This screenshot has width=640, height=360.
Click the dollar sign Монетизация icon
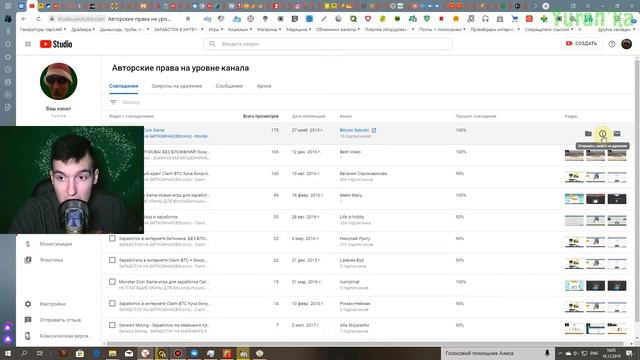(28, 244)
